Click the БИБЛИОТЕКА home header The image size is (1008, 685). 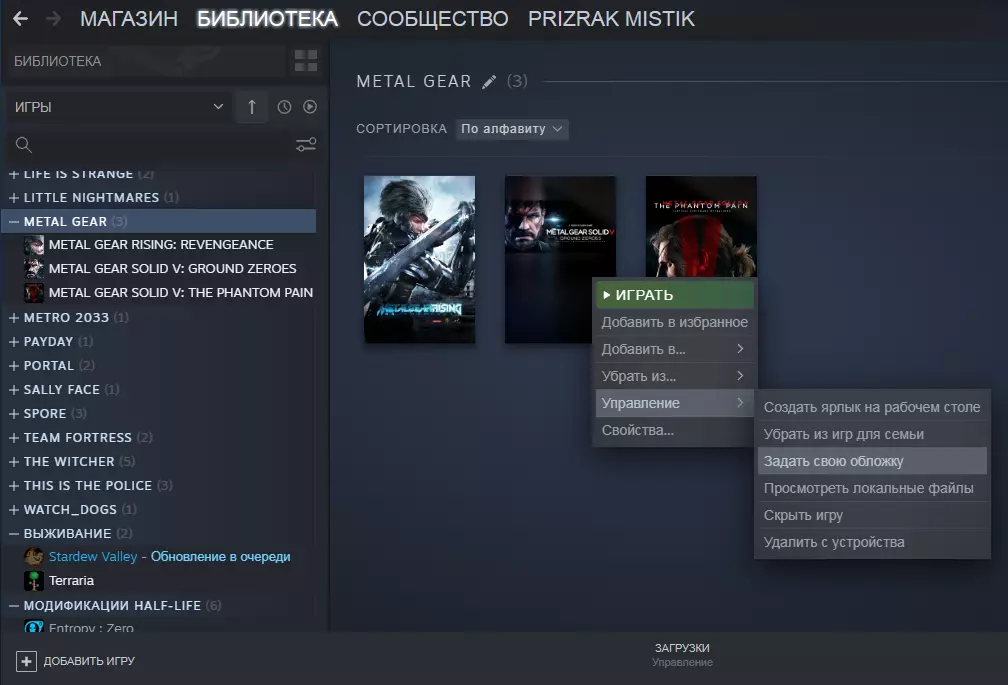[x=147, y=61]
